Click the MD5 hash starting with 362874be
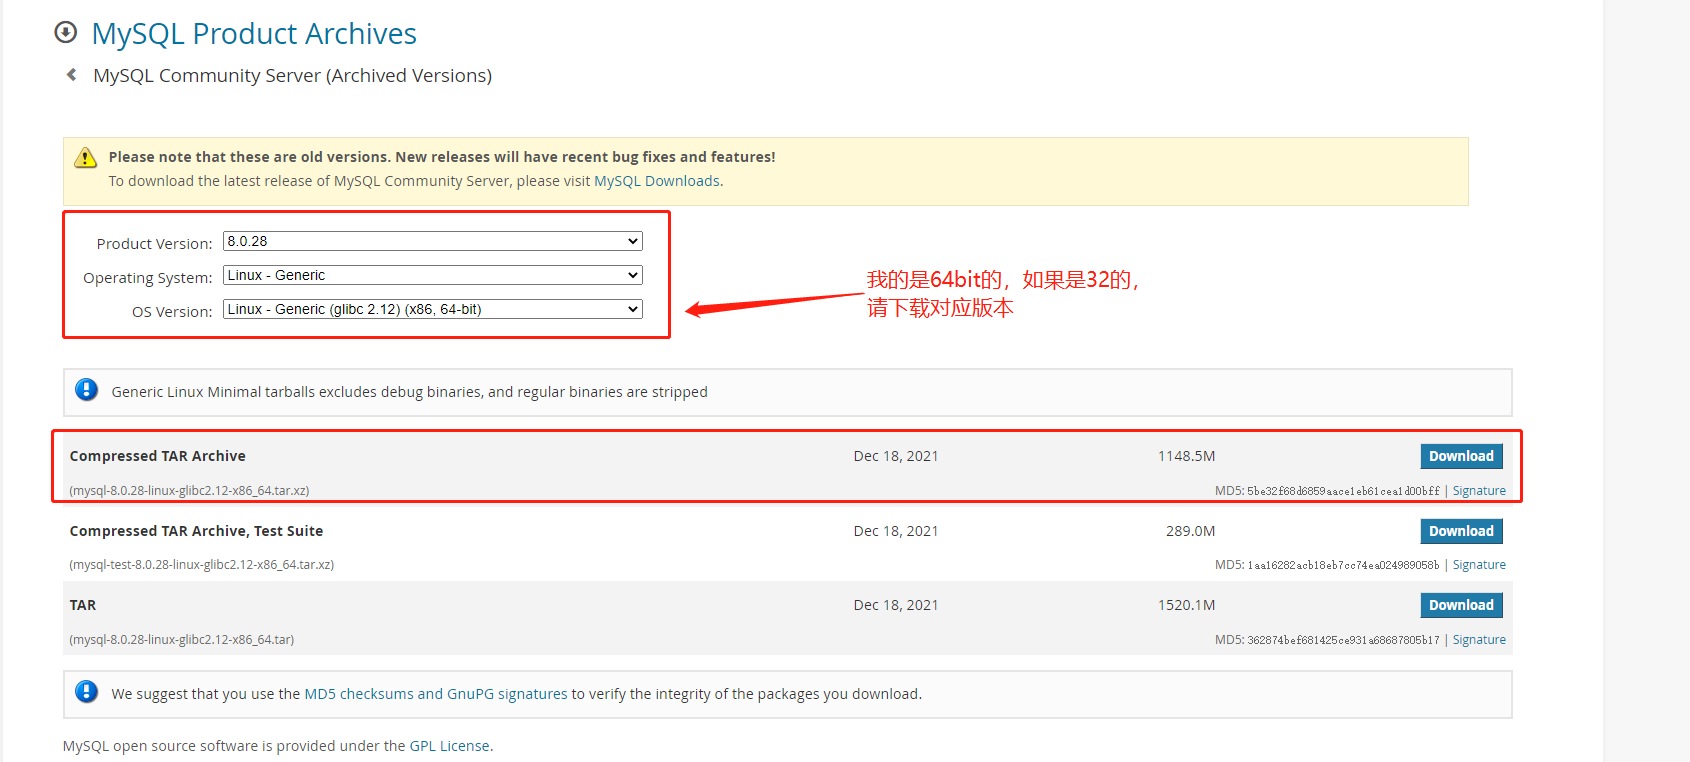1690x762 pixels. (x=1343, y=640)
